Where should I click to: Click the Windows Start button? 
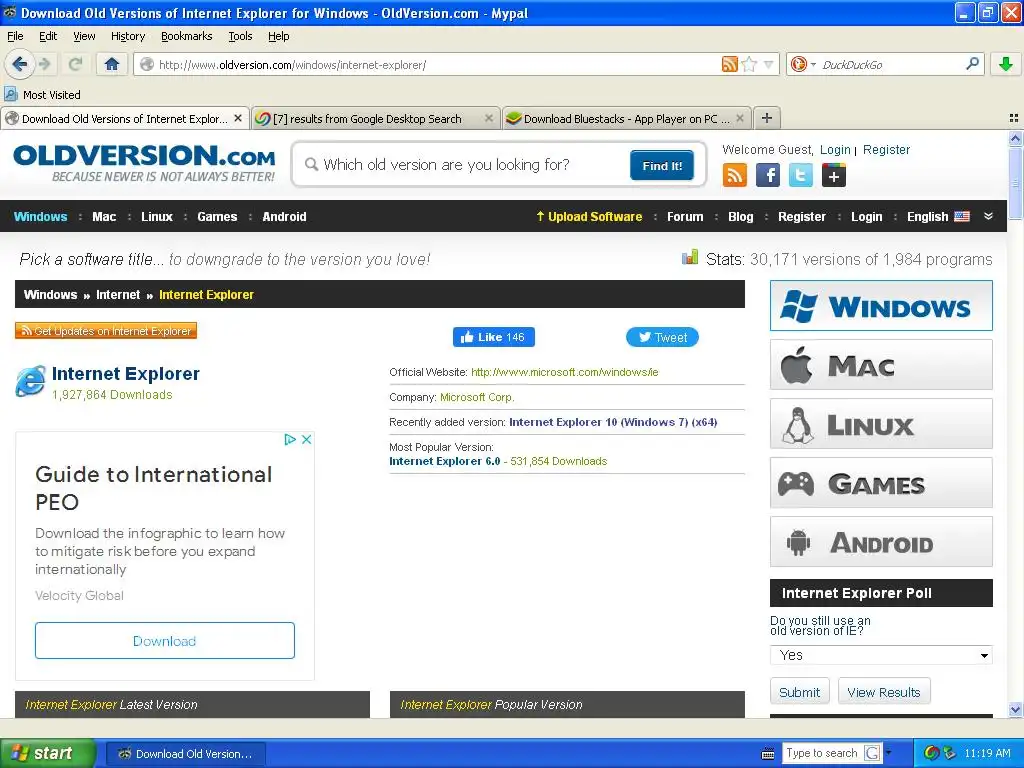(48, 753)
